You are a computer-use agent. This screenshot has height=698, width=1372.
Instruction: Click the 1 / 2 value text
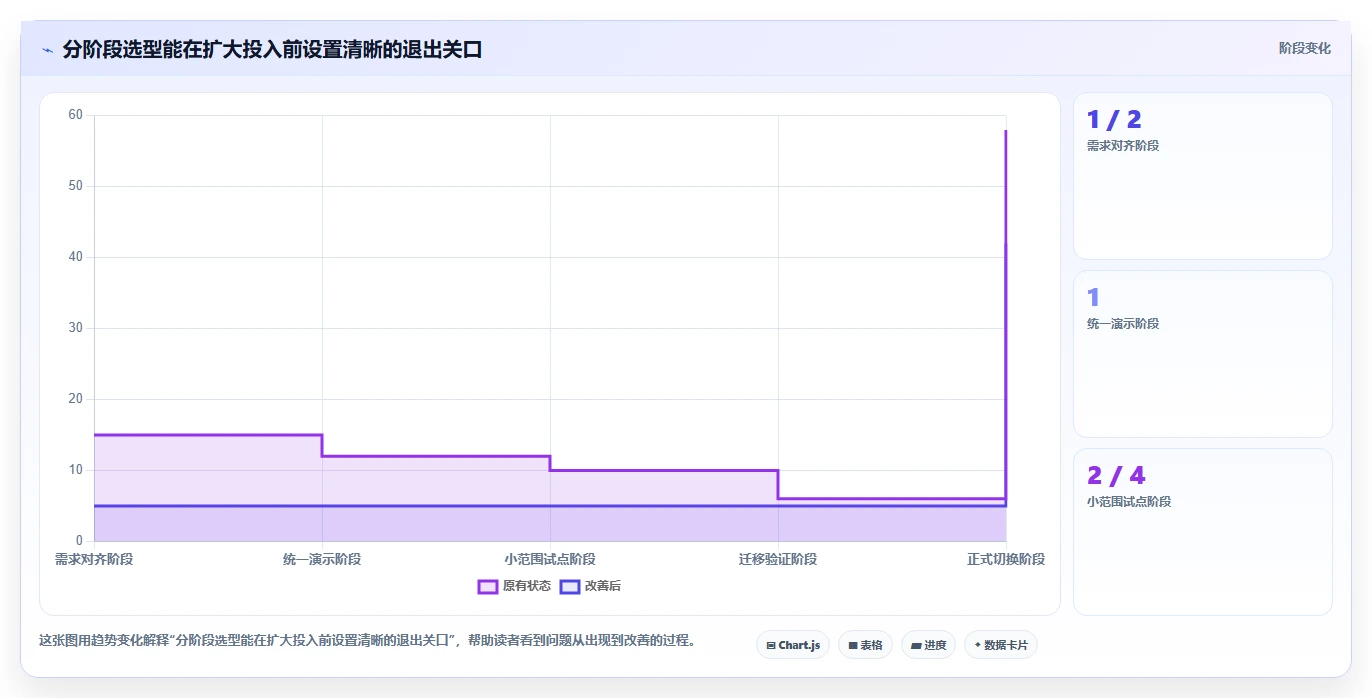point(1114,120)
